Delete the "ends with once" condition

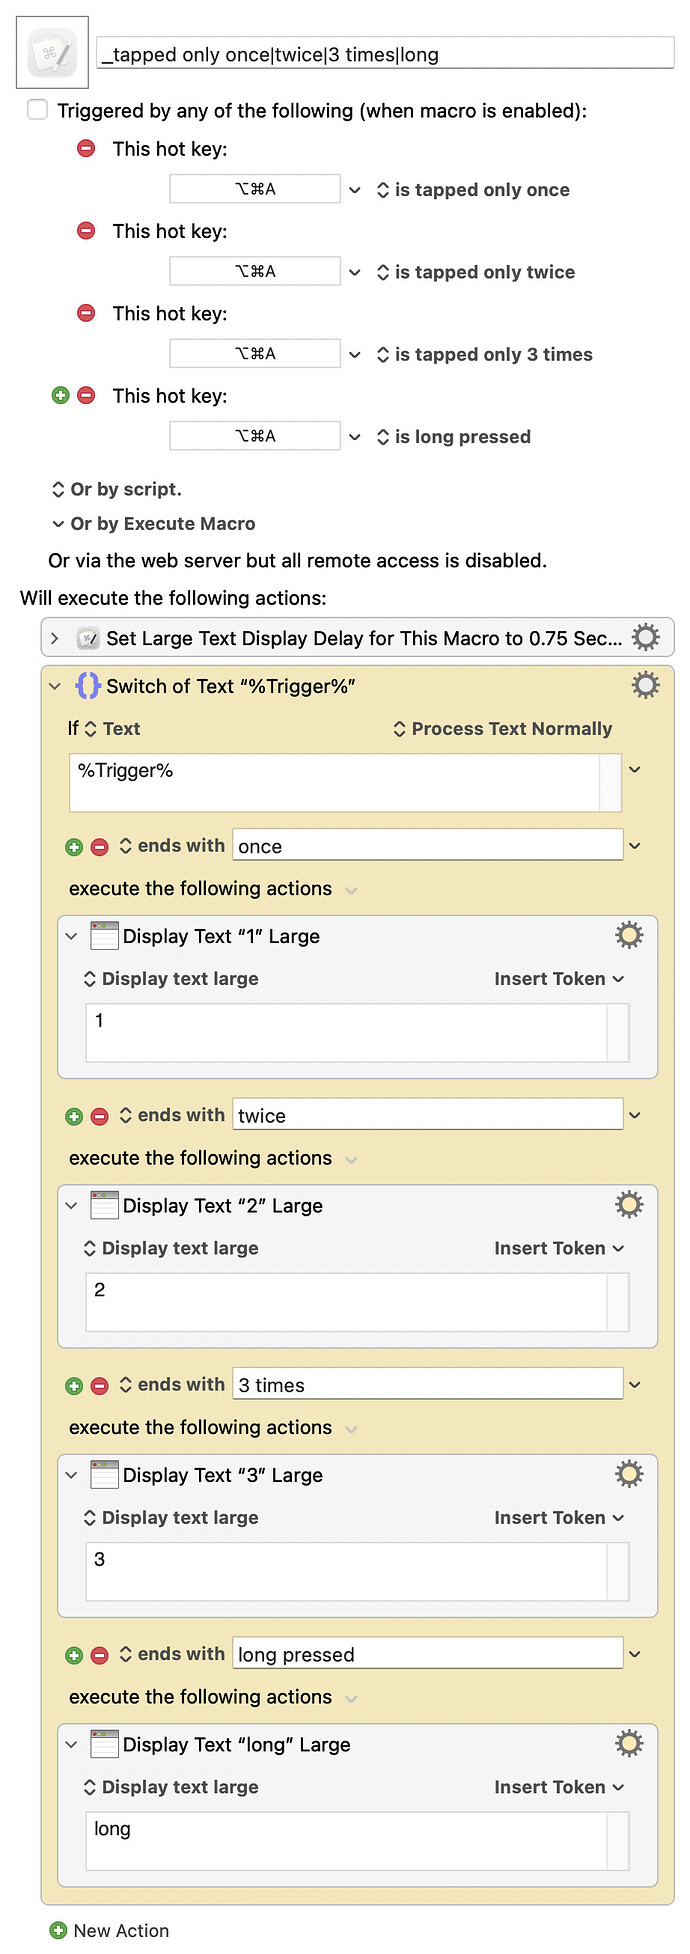(x=97, y=846)
